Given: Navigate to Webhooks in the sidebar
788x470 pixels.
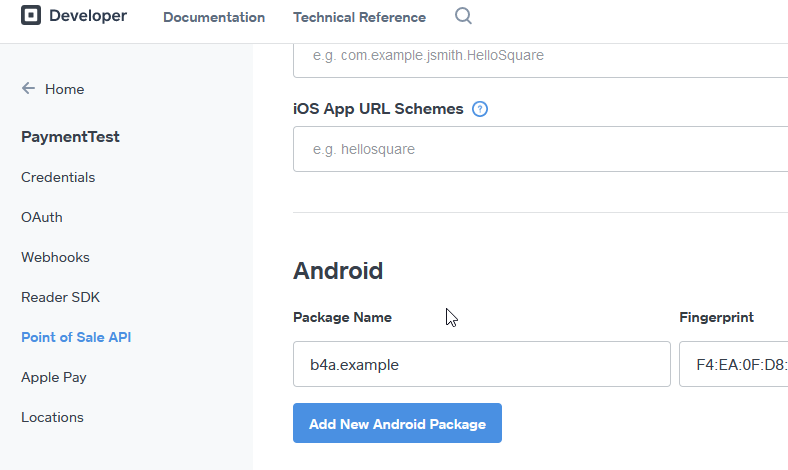Looking at the screenshot, I should click(x=55, y=257).
